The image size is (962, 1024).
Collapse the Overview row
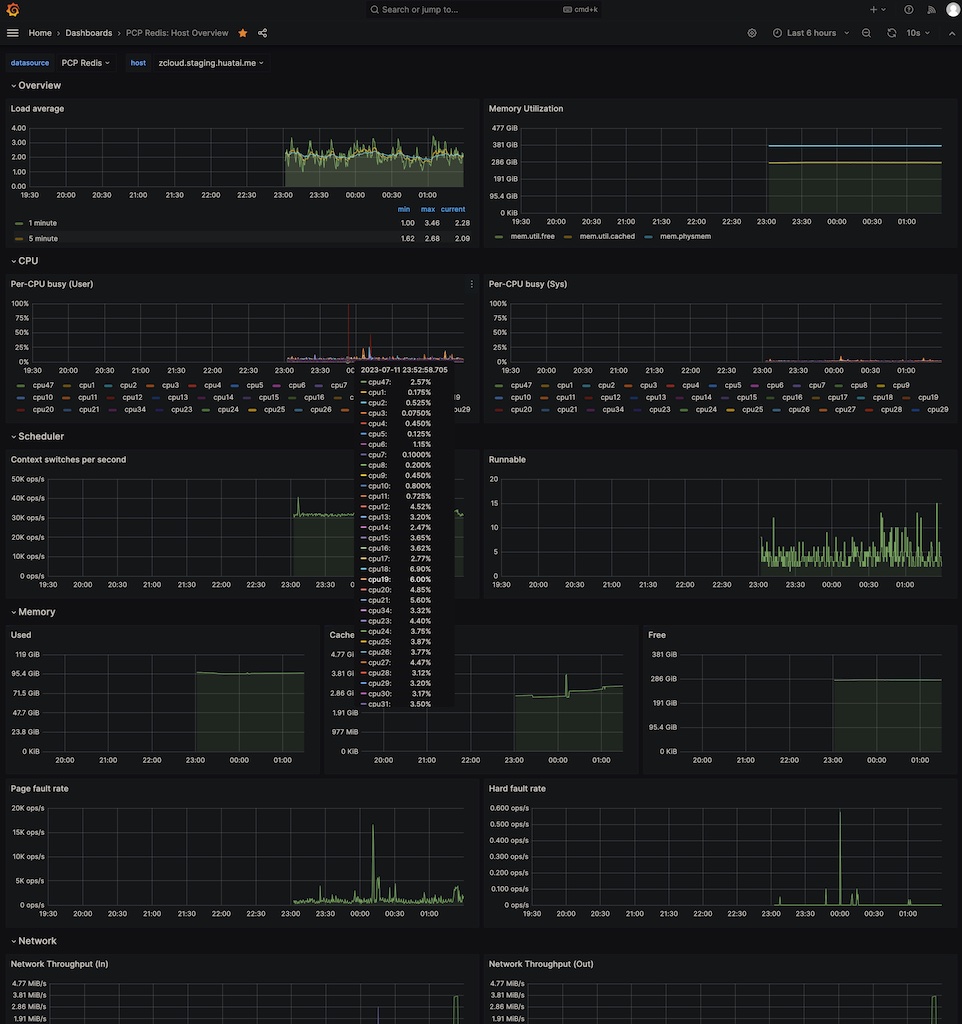(36, 86)
